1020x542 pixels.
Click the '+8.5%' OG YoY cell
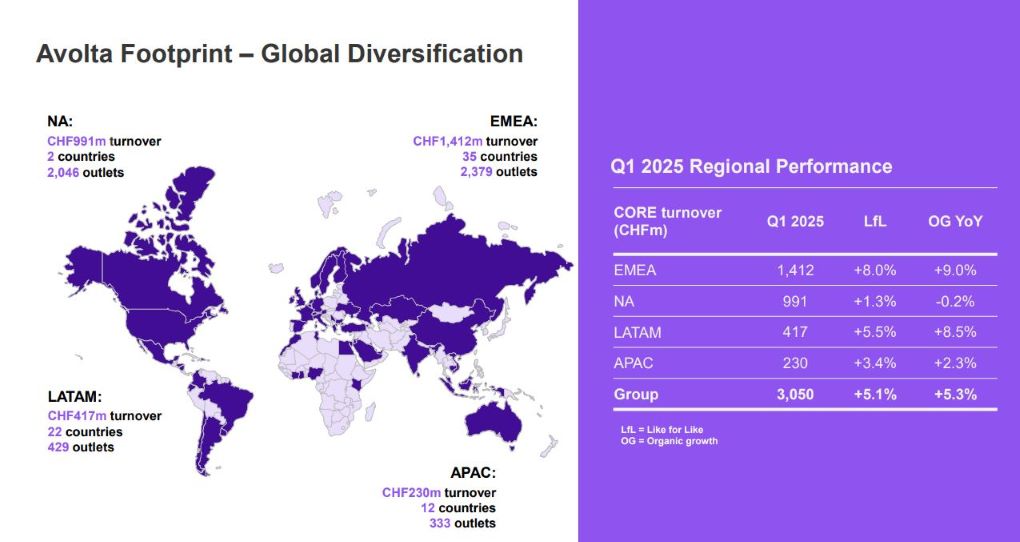pyautogui.click(x=955, y=332)
